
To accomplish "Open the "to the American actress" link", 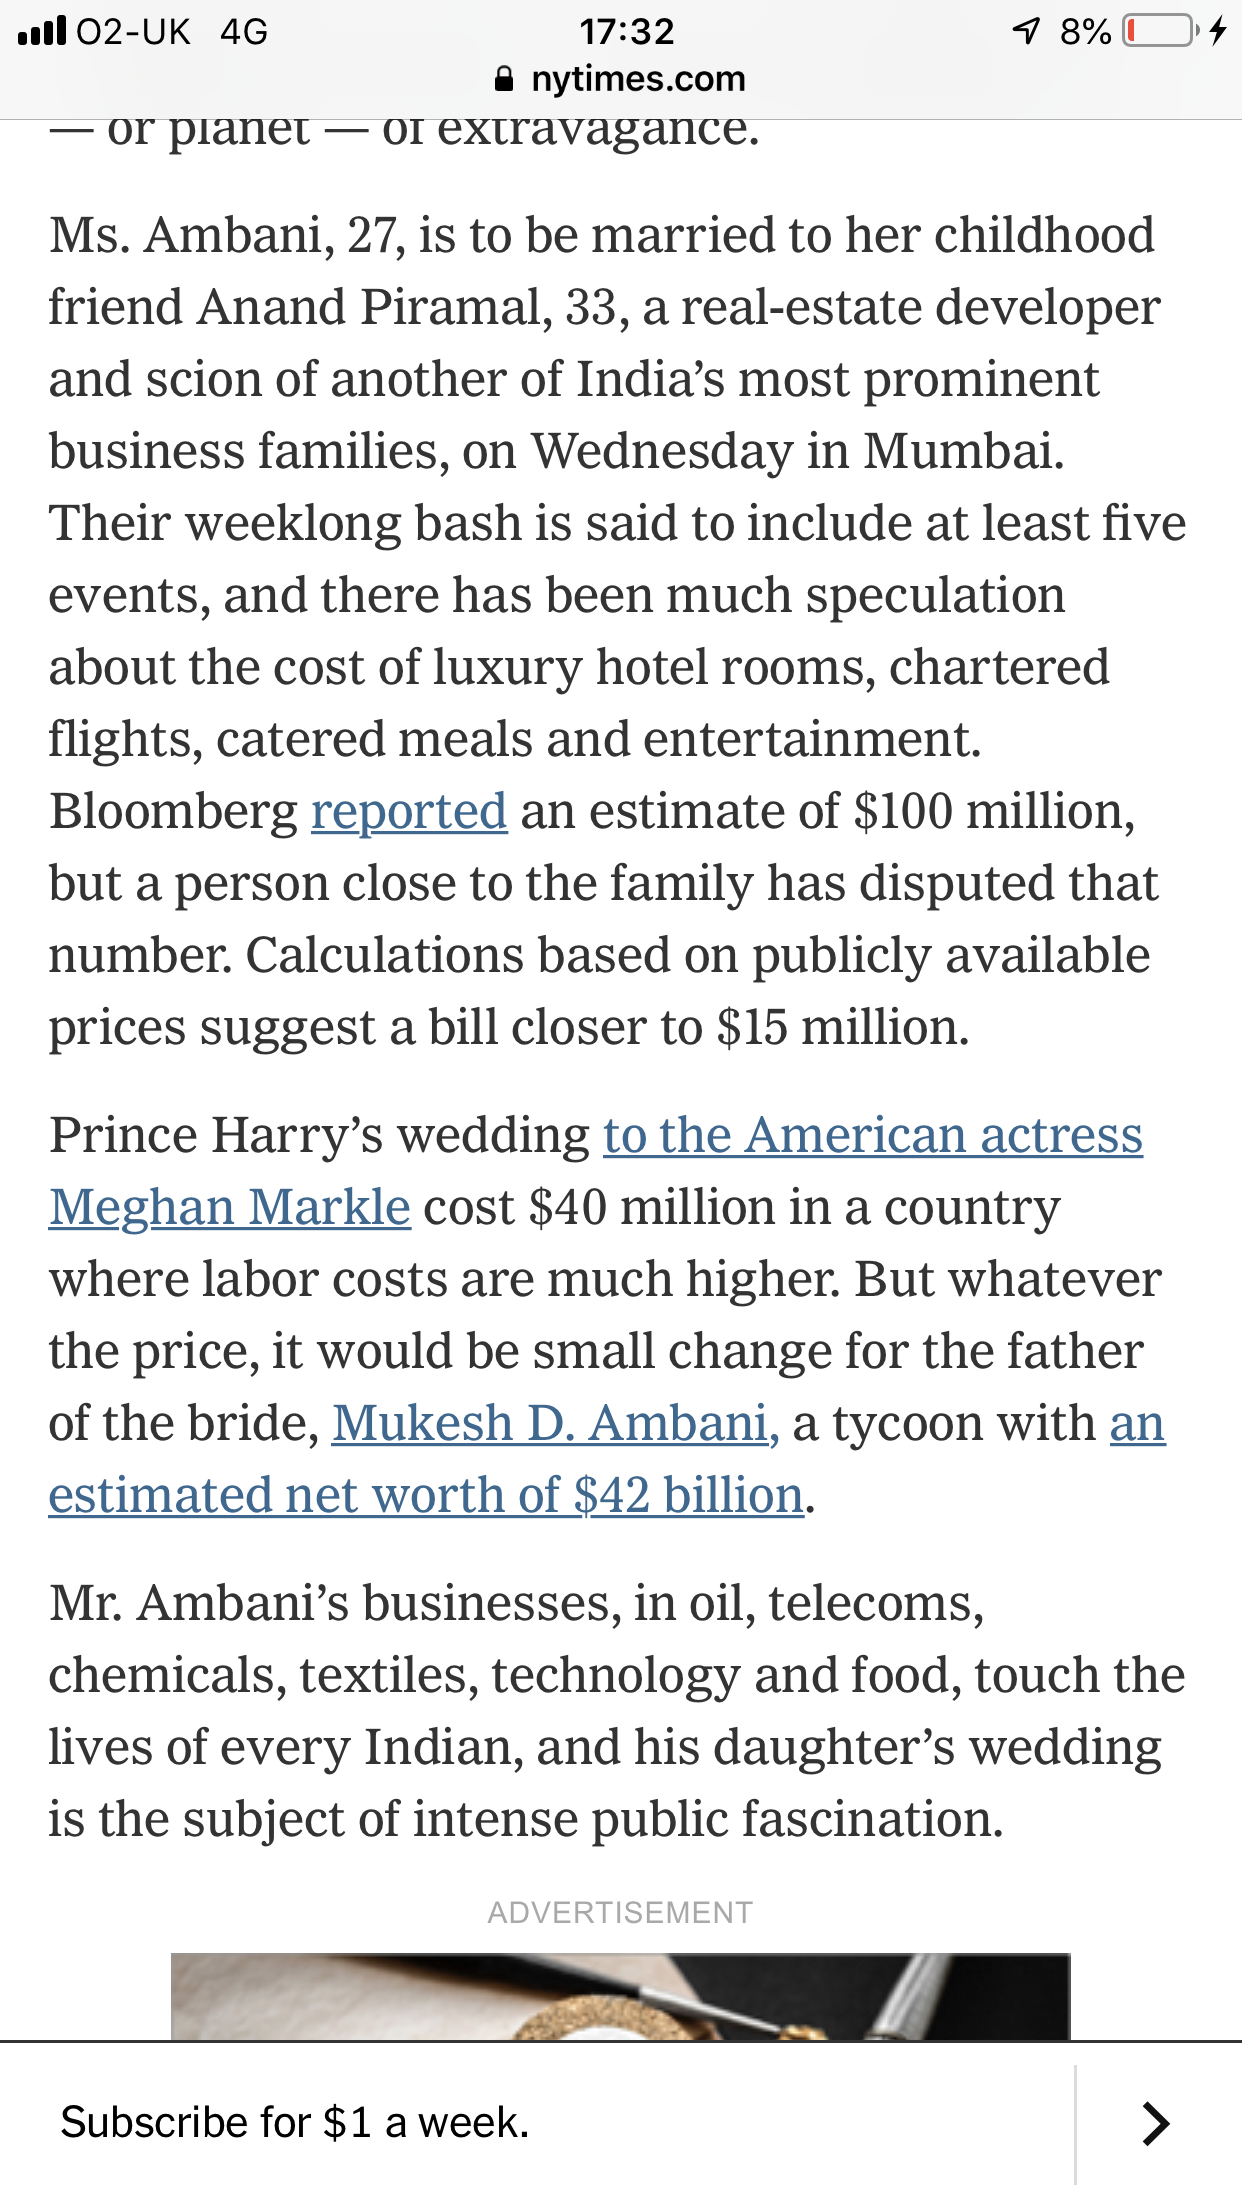I will click(x=872, y=1135).
